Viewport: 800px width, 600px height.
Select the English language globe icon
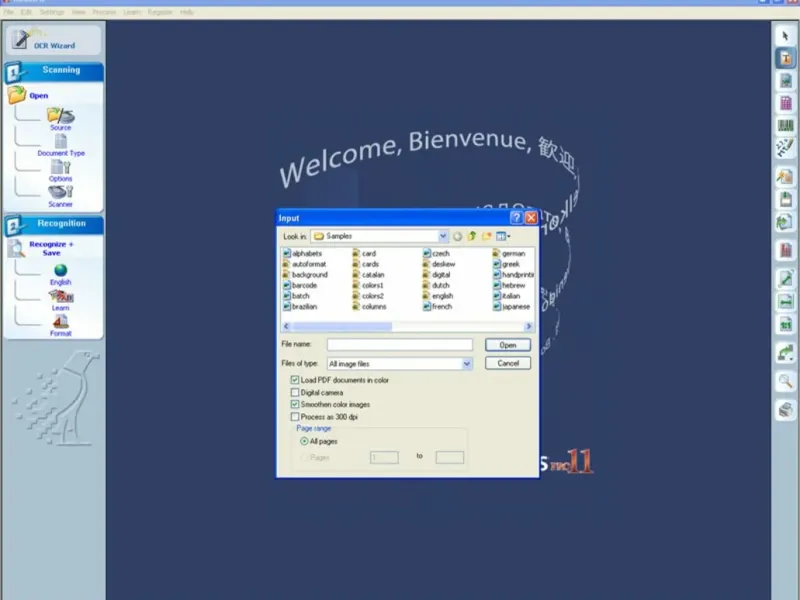click(x=61, y=270)
